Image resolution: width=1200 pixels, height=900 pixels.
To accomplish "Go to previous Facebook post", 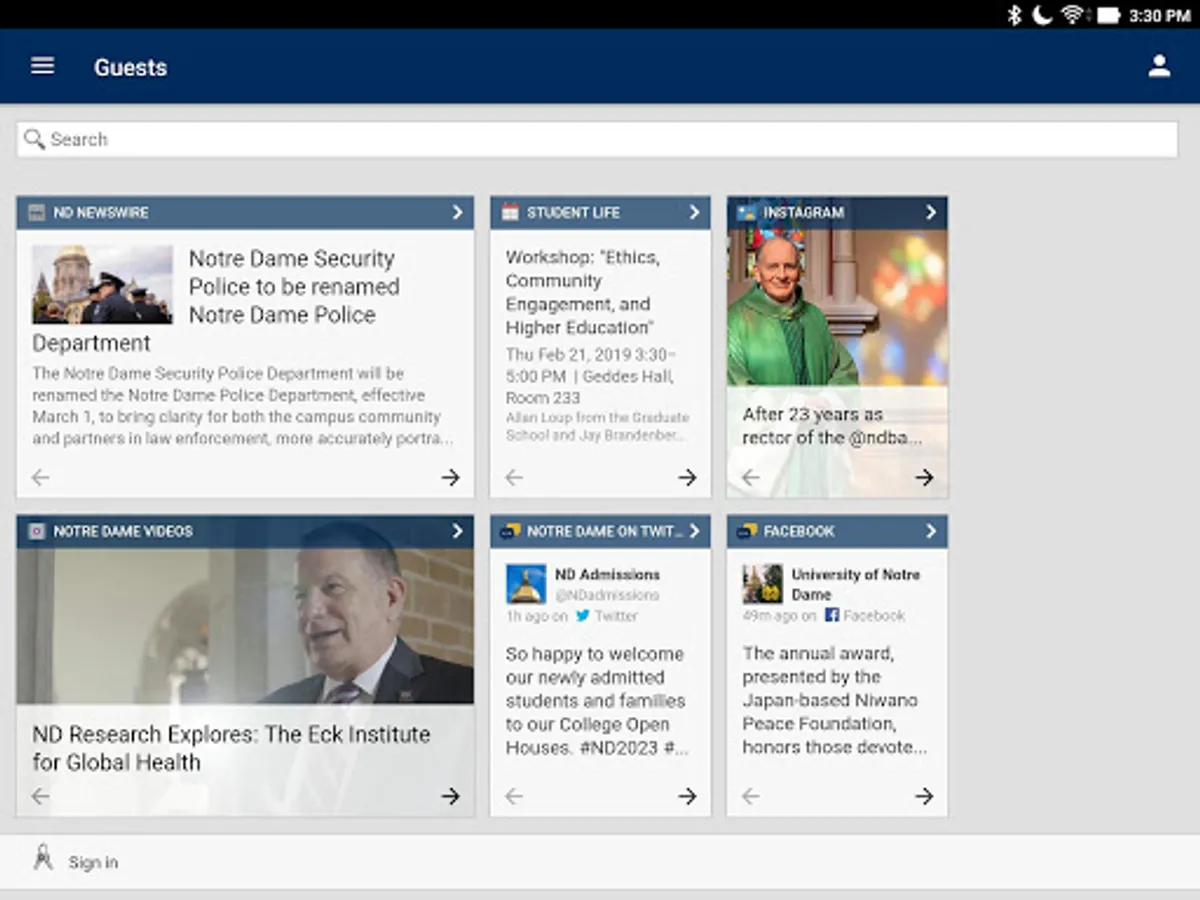I will tap(751, 796).
